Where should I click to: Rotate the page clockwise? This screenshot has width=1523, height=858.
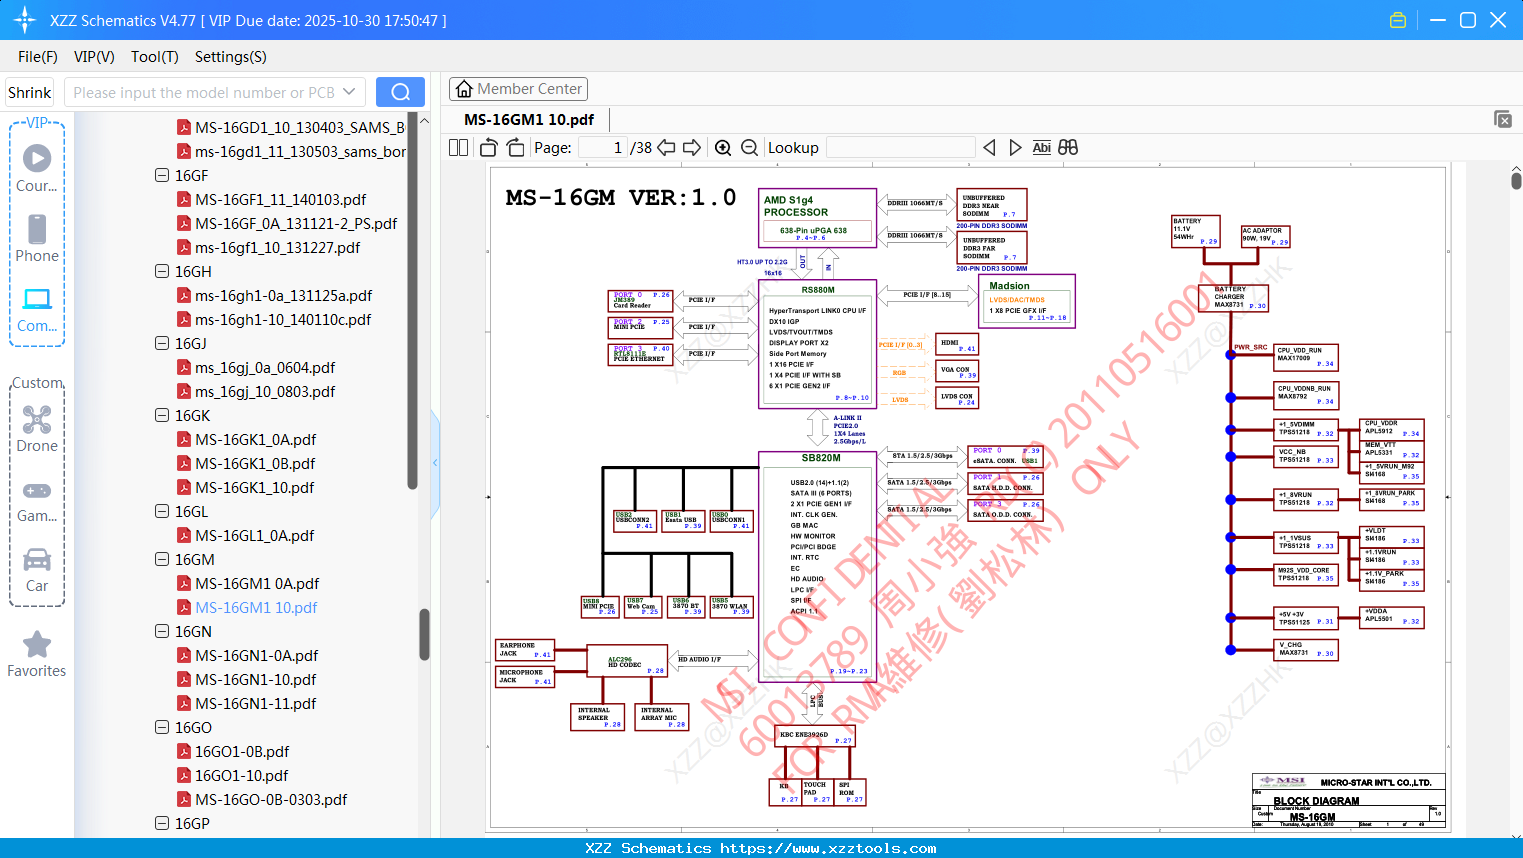click(x=515, y=147)
